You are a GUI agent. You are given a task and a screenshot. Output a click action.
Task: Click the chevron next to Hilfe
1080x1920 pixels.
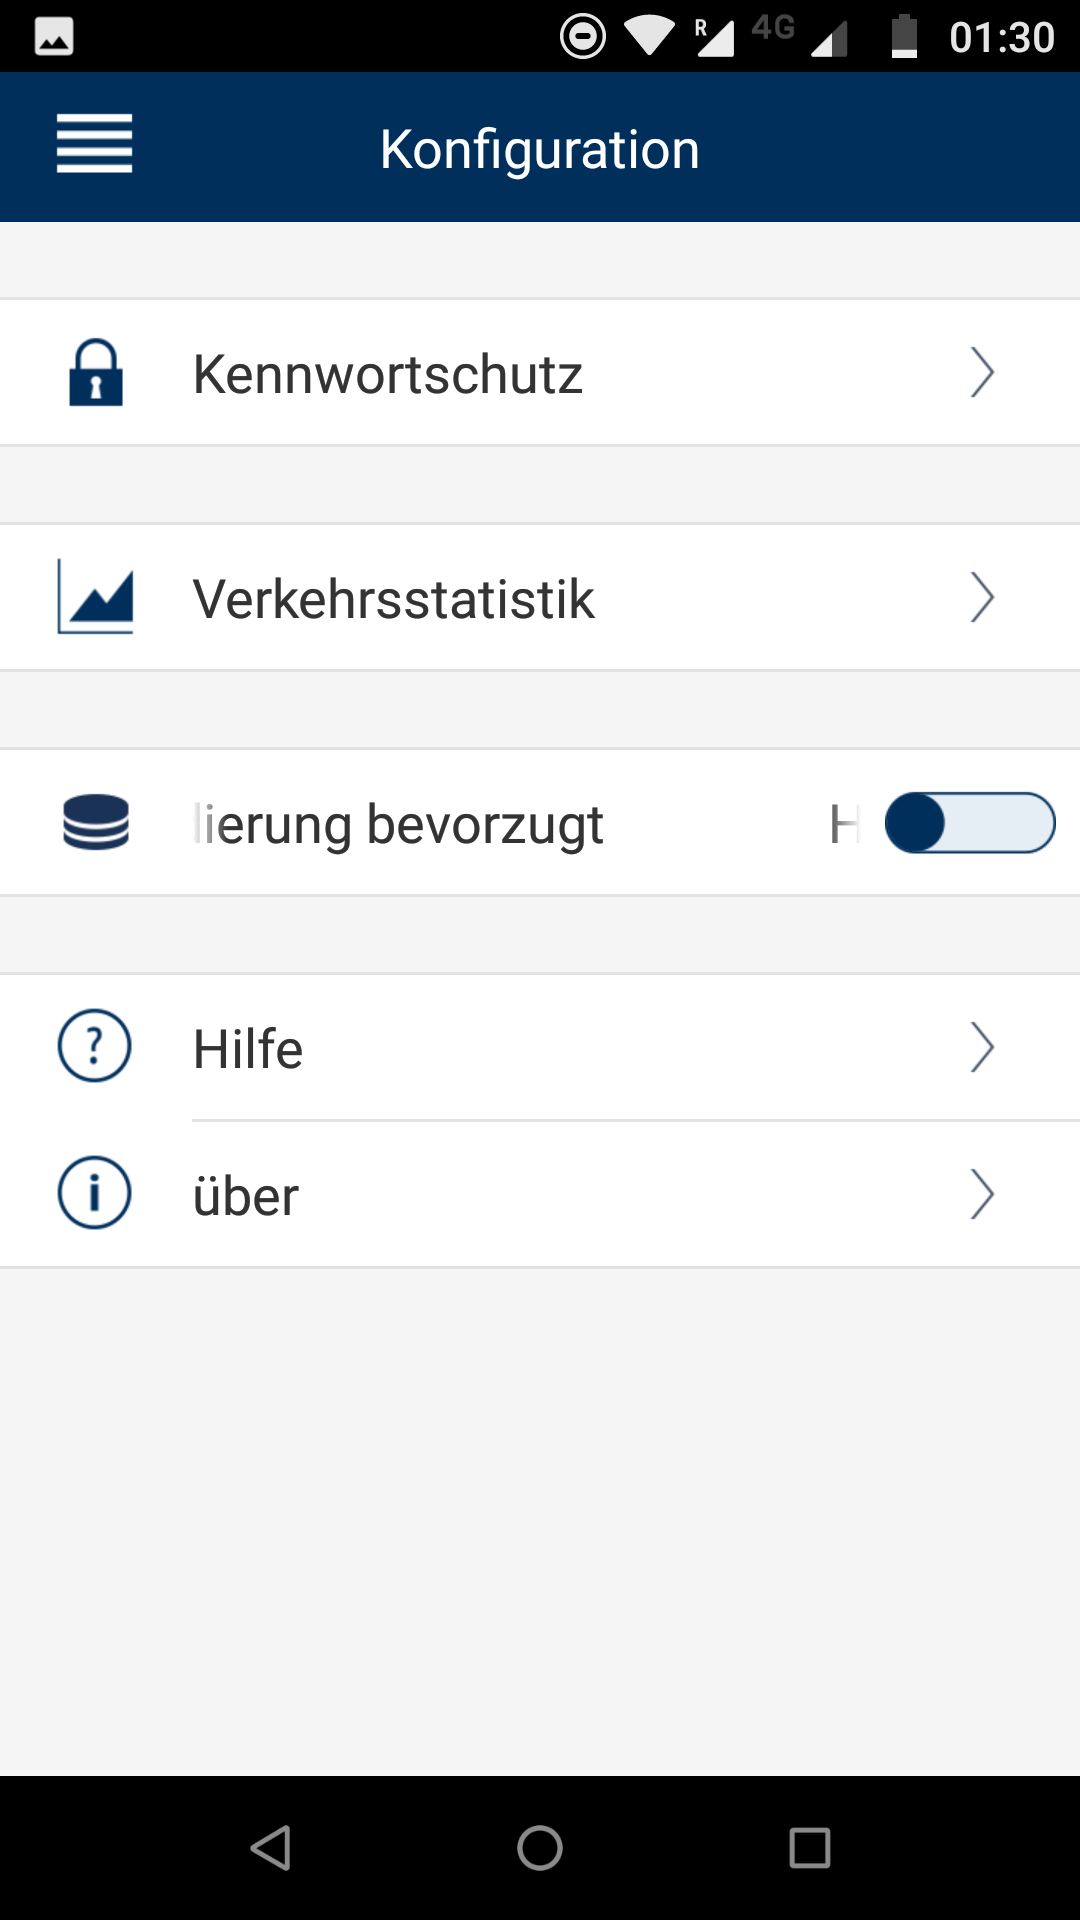pos(982,1048)
